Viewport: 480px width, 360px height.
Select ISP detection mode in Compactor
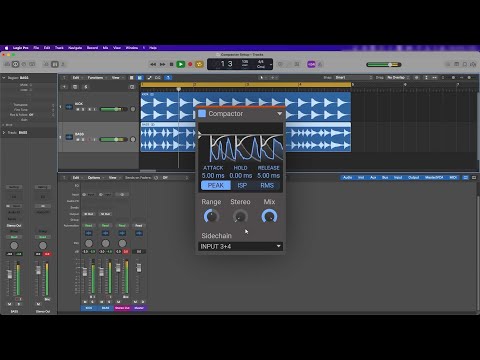[242, 185]
